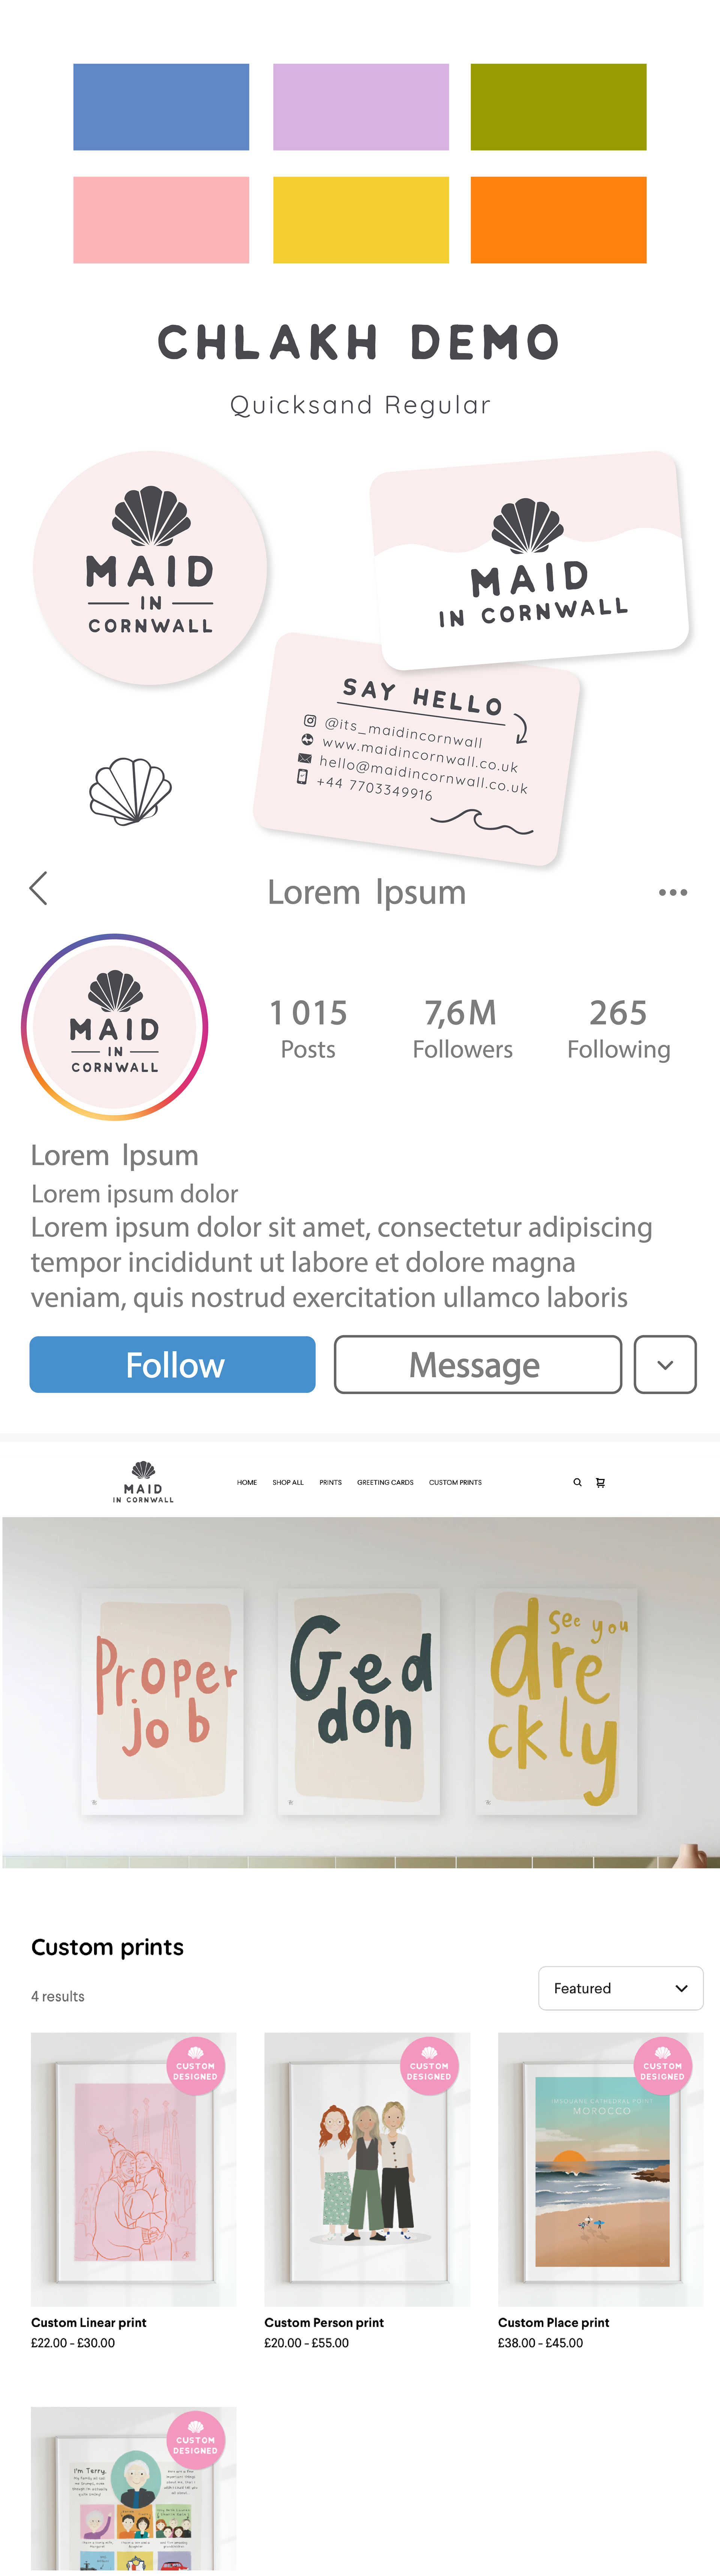
Task: Open the SHOP ALL menu item
Action: pyautogui.click(x=288, y=1482)
